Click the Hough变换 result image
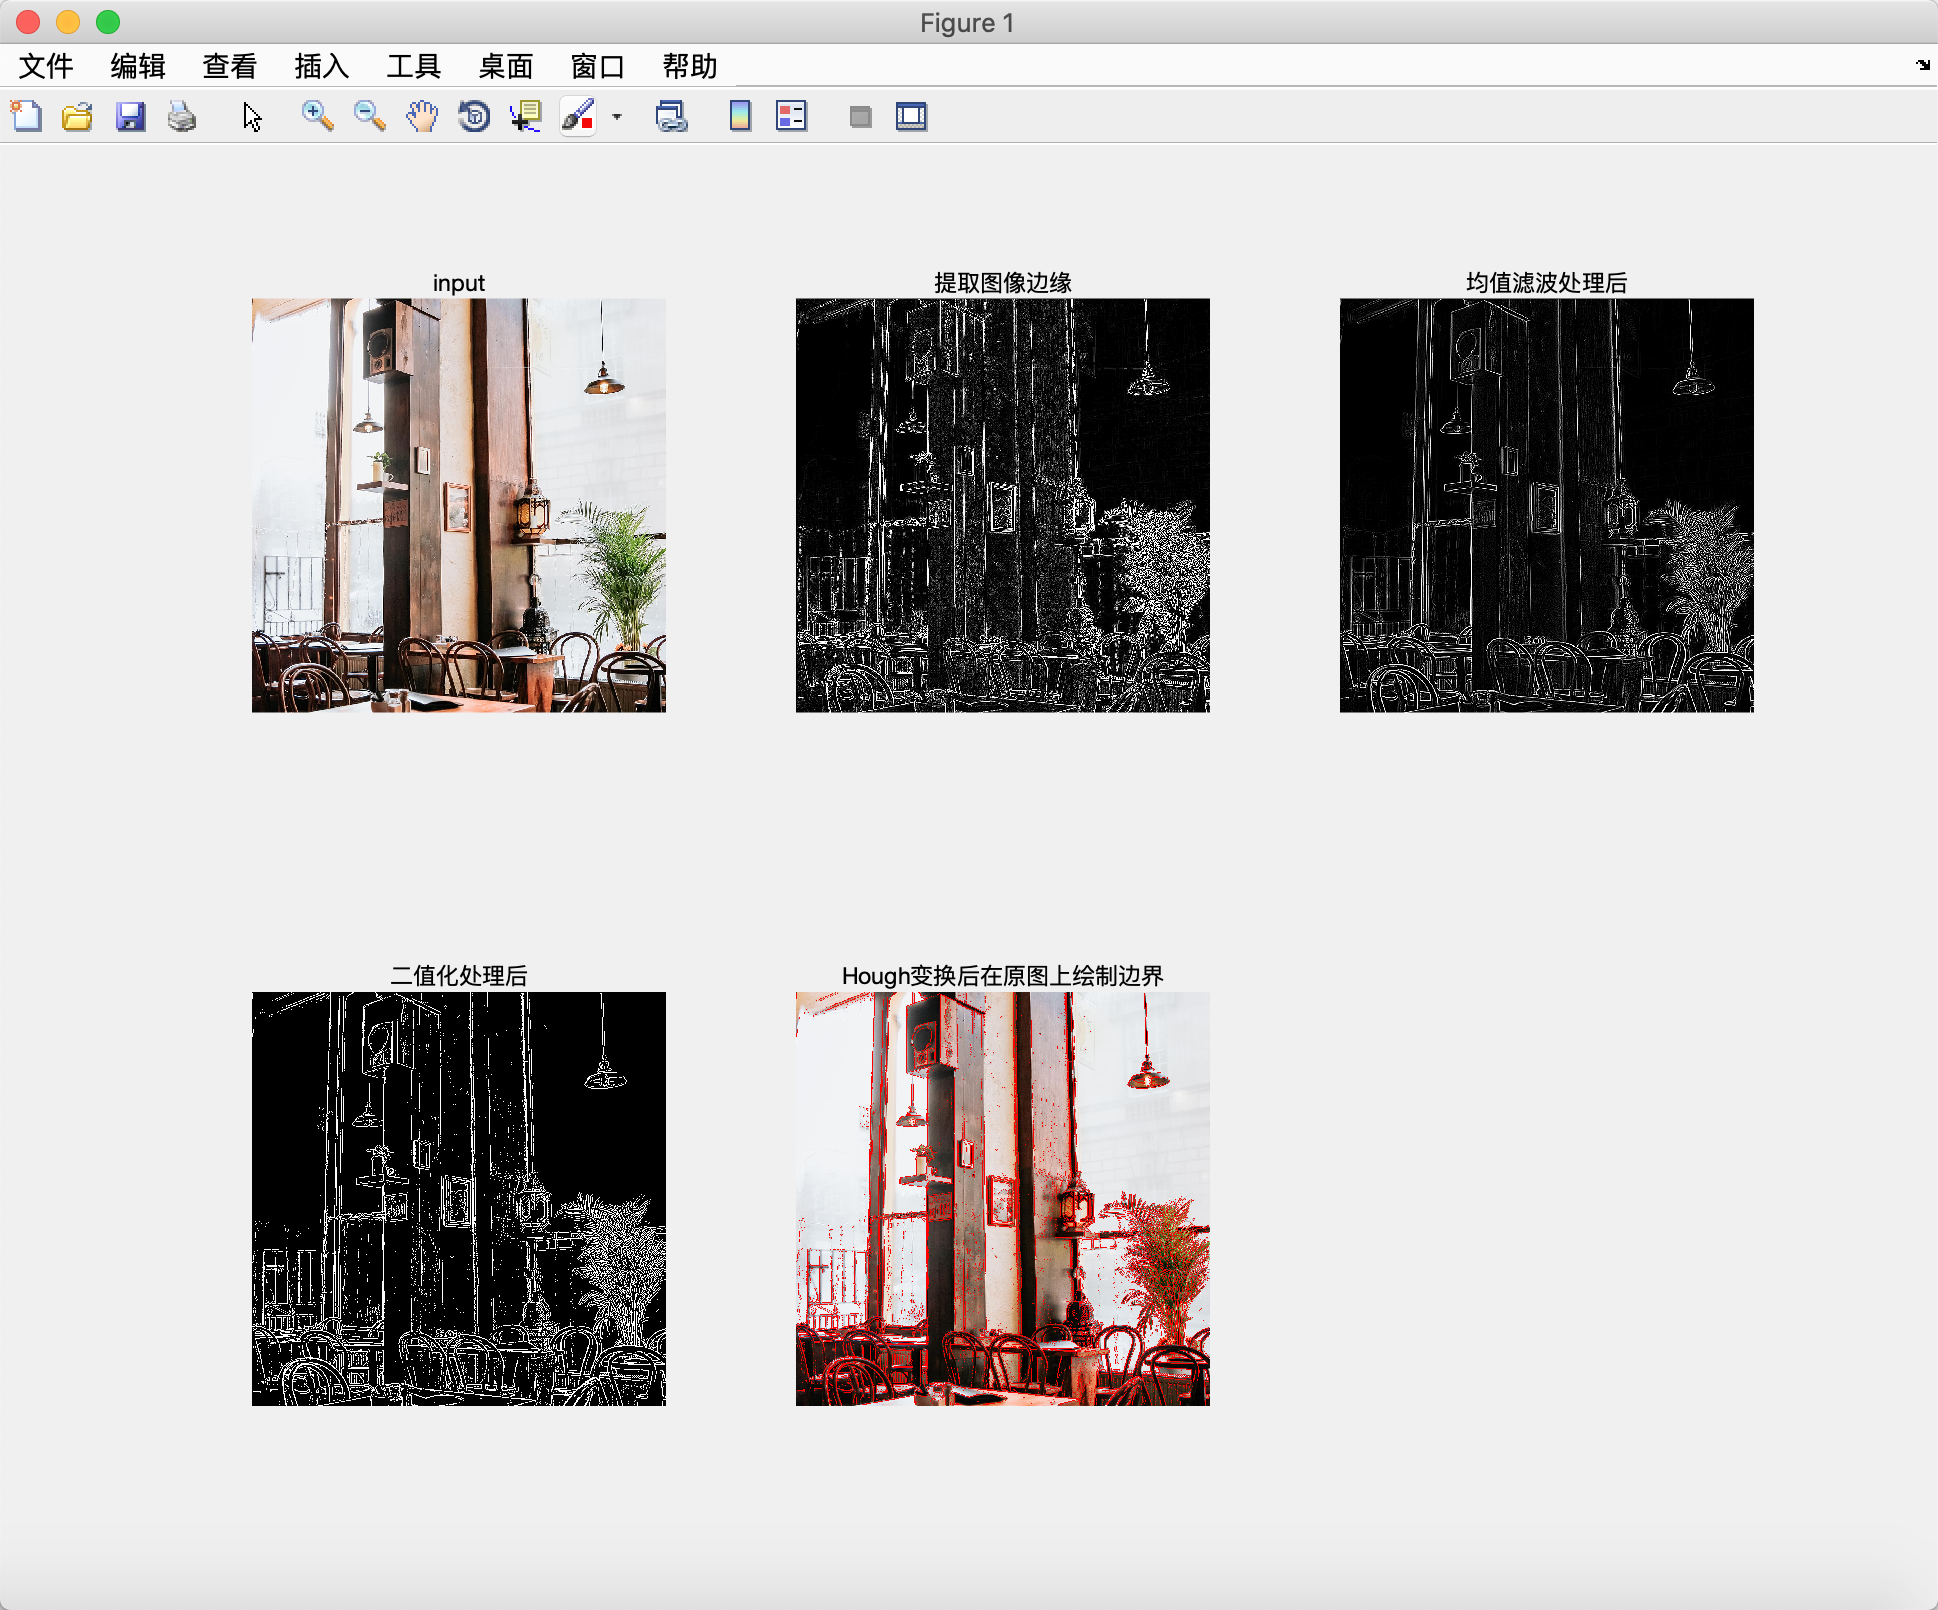1938x1610 pixels. (1002, 1198)
